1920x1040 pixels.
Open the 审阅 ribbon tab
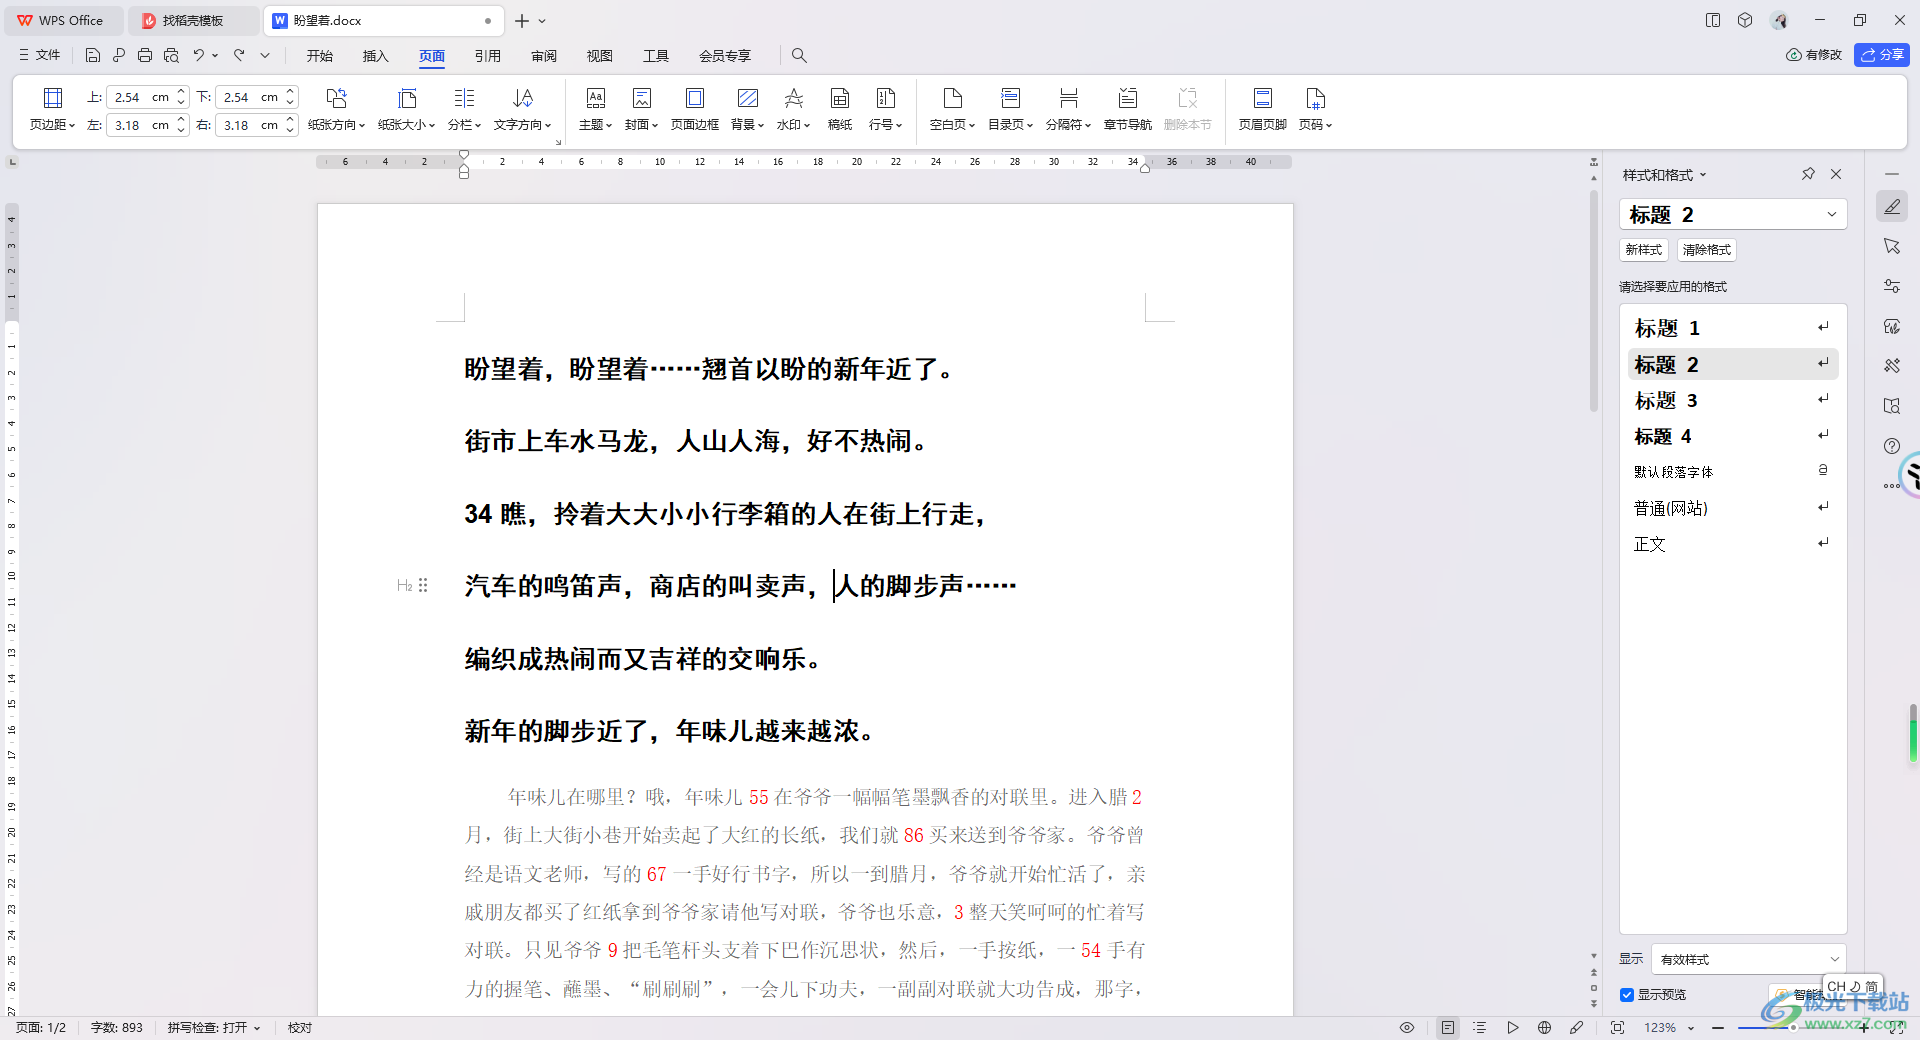[544, 55]
